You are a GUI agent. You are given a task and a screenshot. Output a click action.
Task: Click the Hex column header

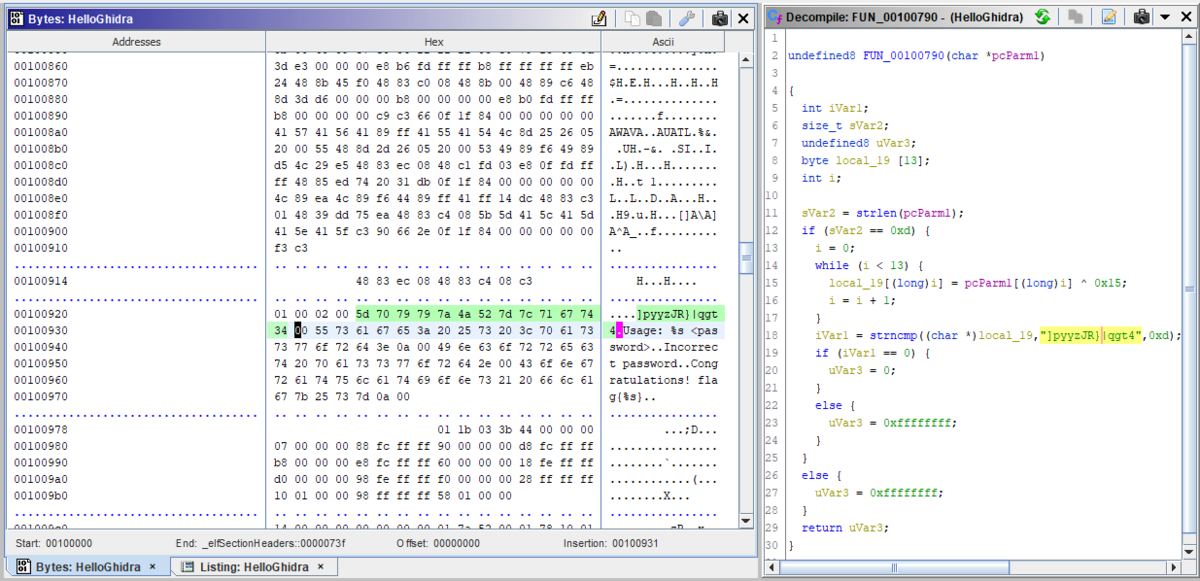[433, 41]
